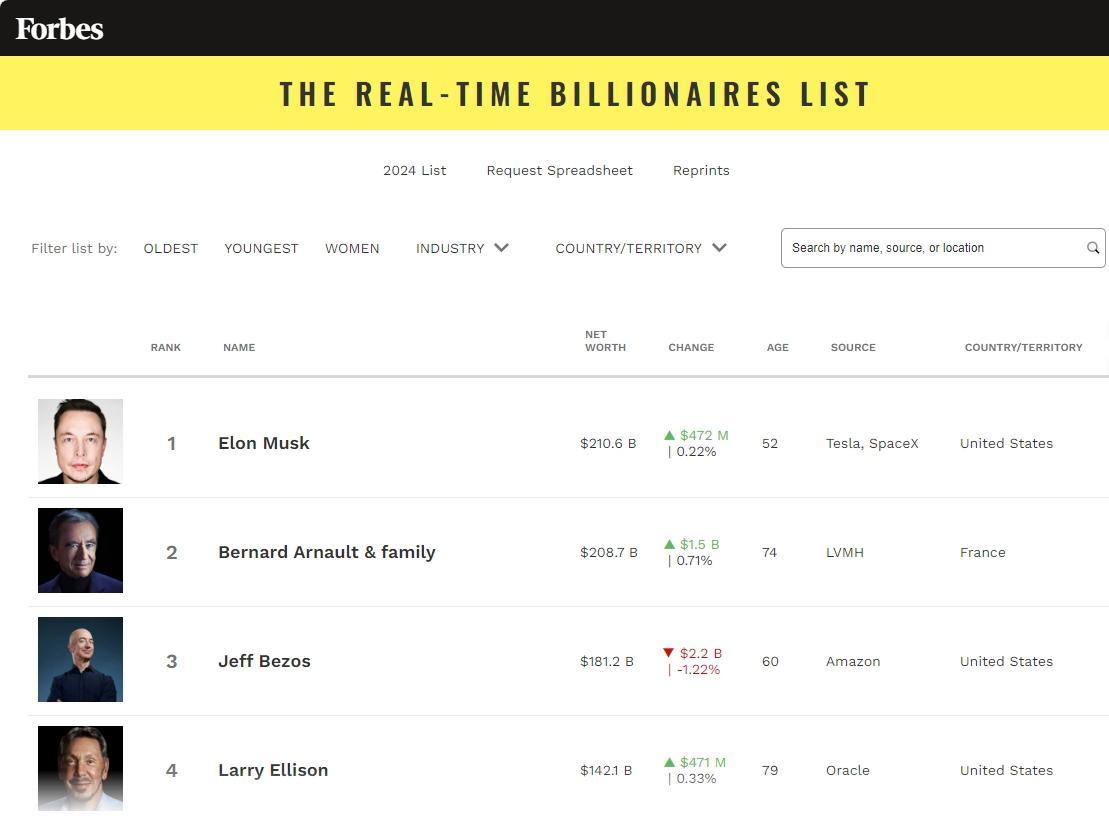The width and height of the screenshot is (1109, 837).
Task: Open Bernard Arnault & family entry
Action: (x=327, y=552)
